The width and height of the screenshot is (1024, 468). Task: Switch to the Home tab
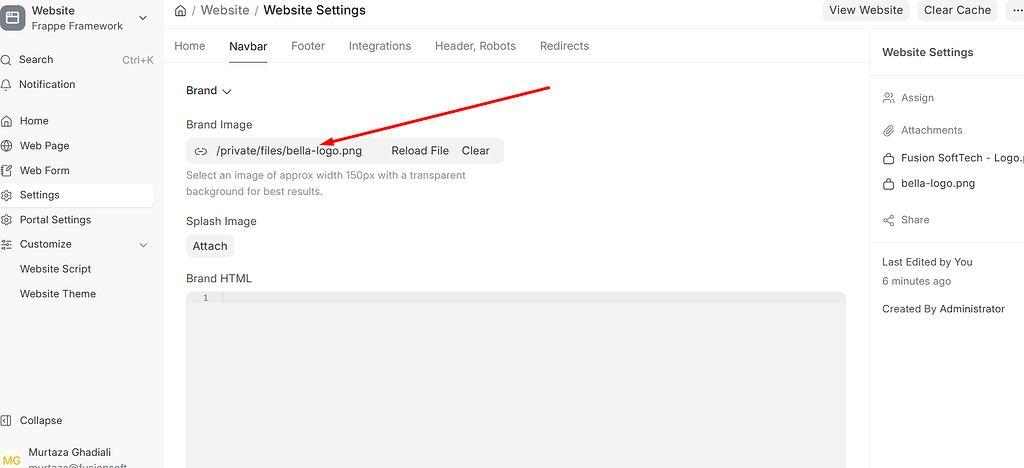(x=189, y=46)
